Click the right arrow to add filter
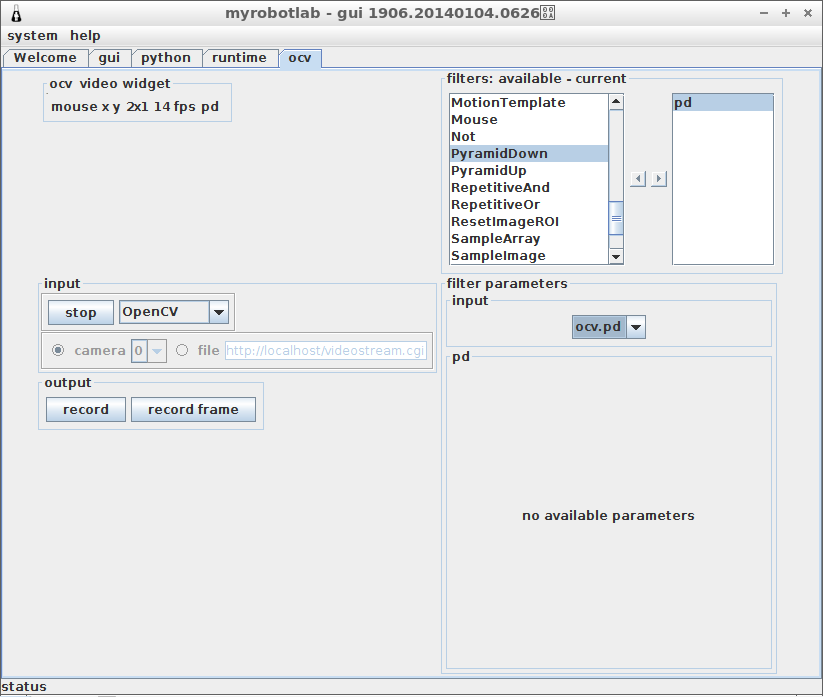 pos(658,179)
